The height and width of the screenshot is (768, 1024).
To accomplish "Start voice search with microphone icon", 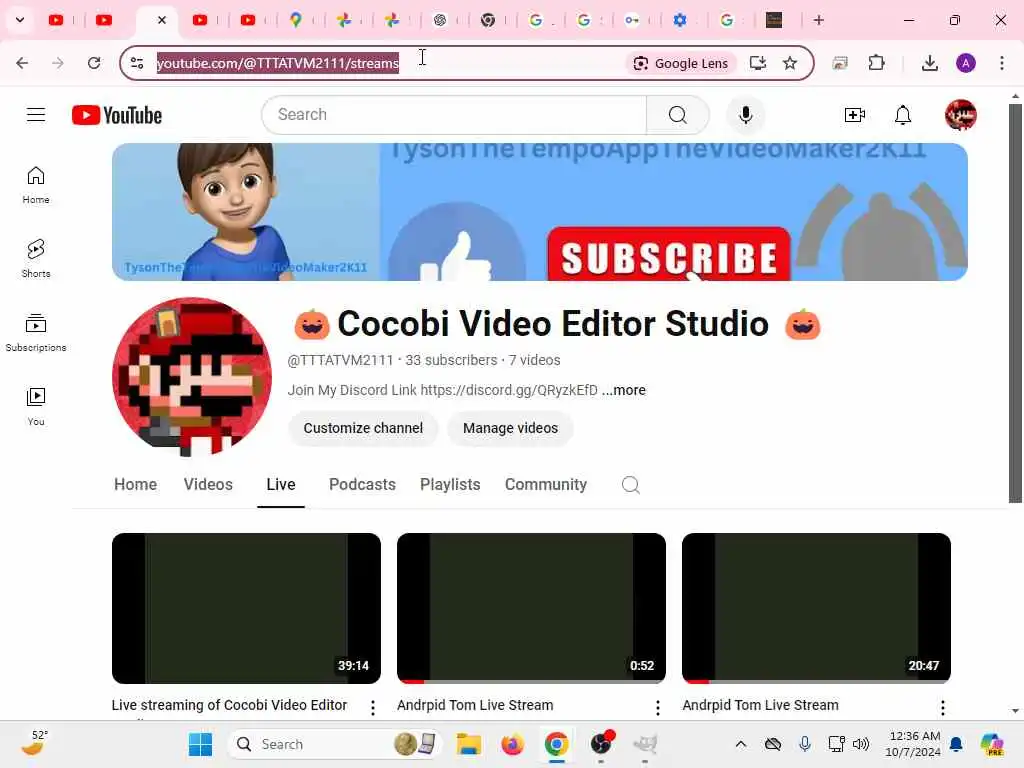I will (745, 115).
